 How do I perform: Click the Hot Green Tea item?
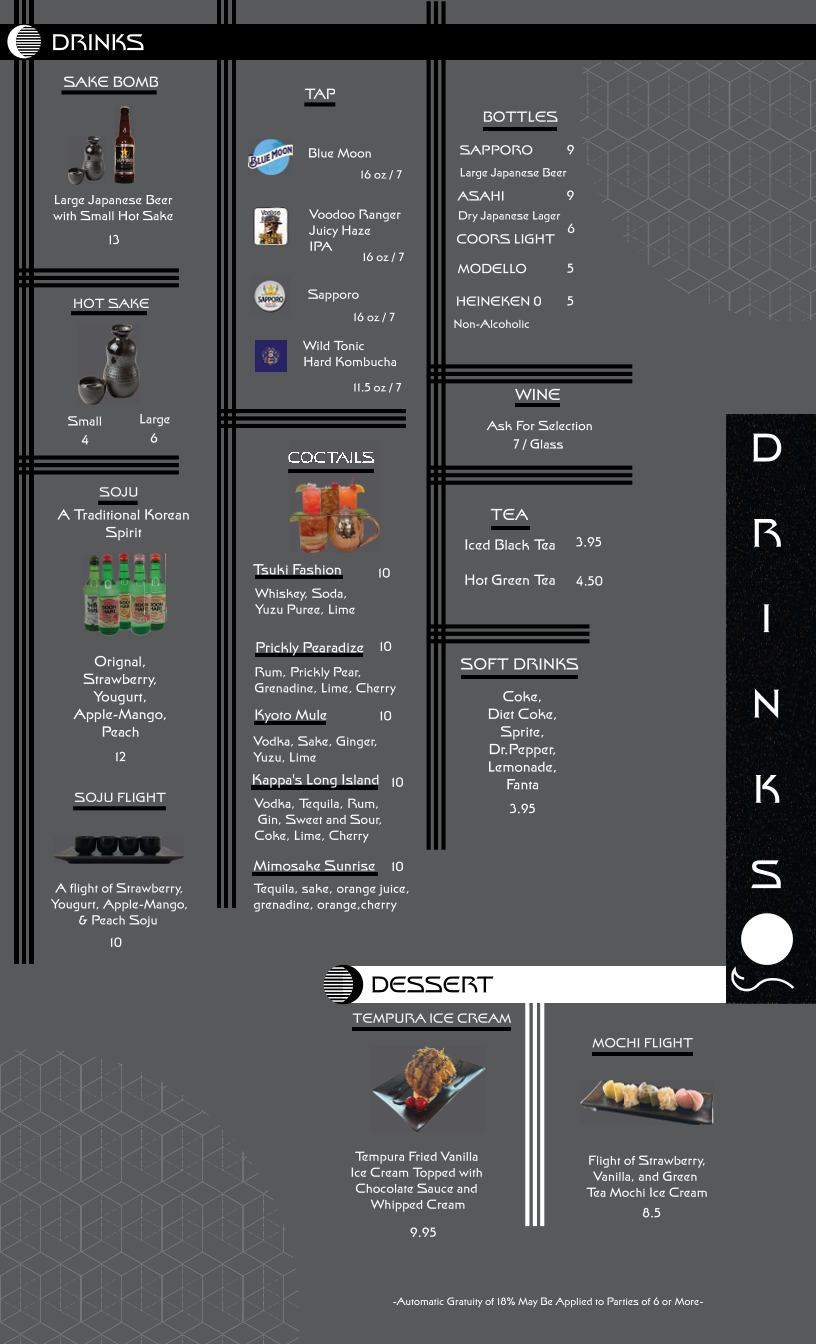click(509, 580)
